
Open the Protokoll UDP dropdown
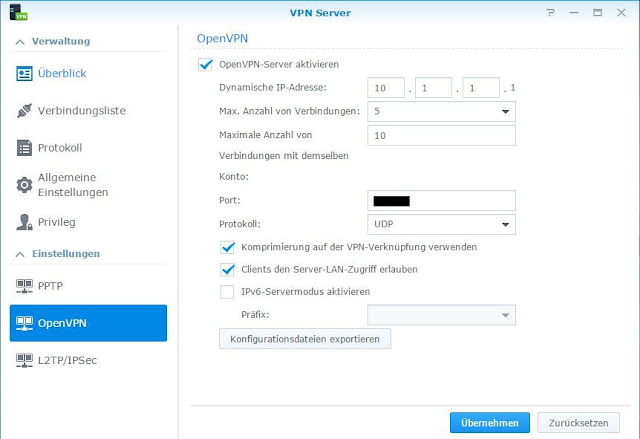441,224
